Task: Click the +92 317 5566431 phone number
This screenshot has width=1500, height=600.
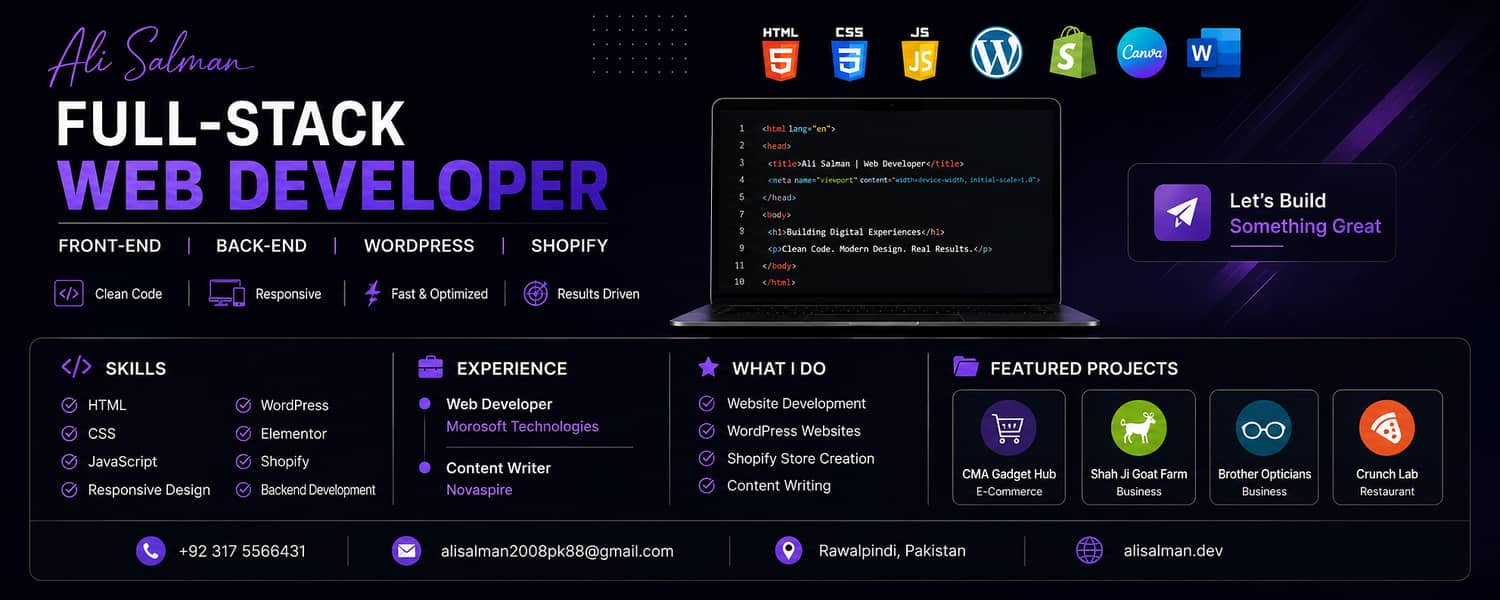Action: click(242, 551)
